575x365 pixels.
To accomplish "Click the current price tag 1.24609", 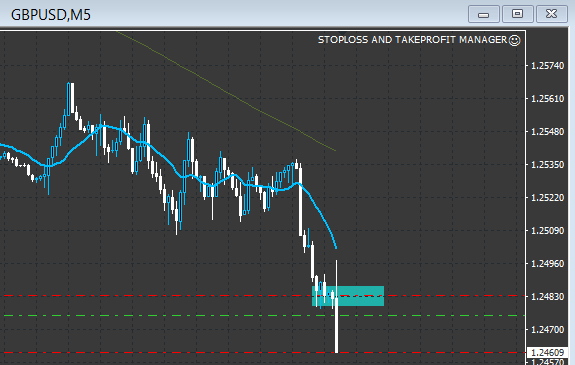I will pyautogui.click(x=547, y=353).
